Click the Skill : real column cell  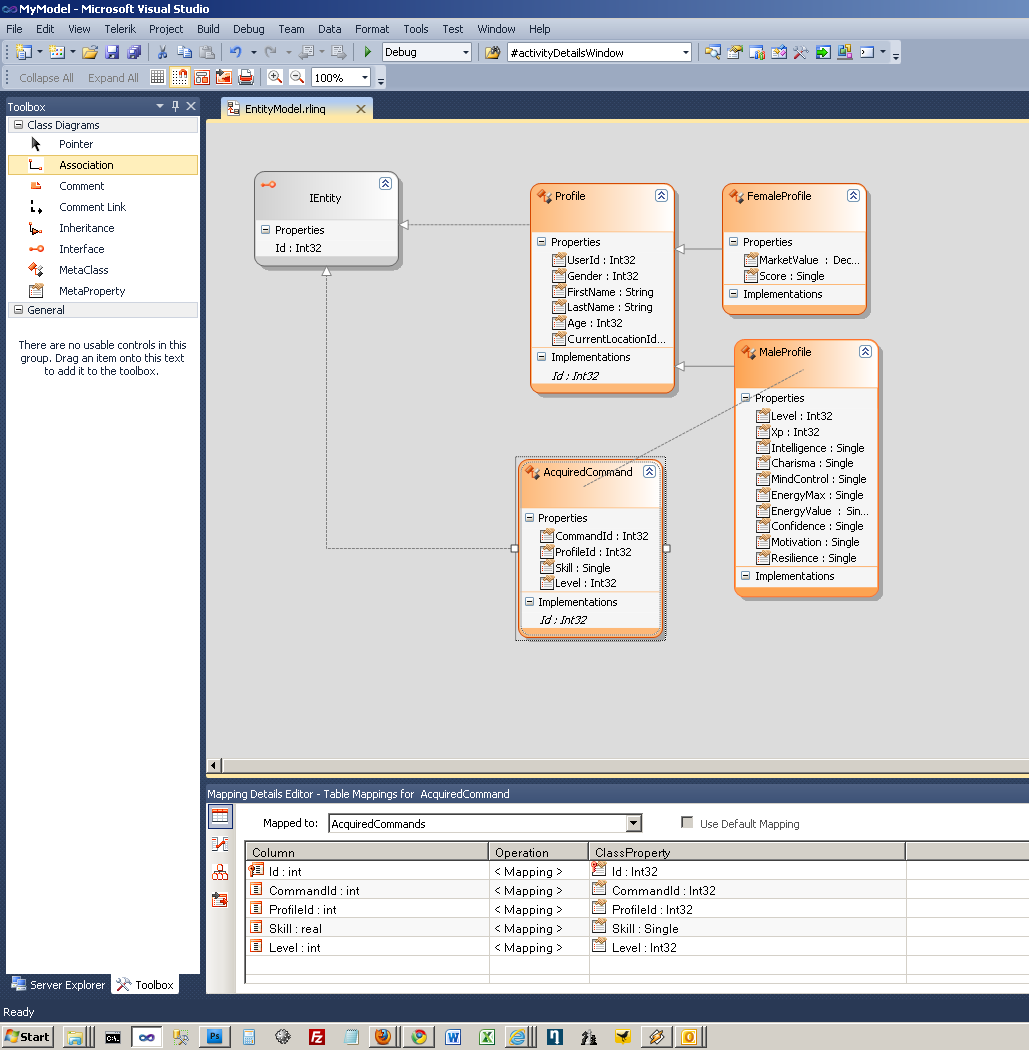pyautogui.click(x=295, y=929)
